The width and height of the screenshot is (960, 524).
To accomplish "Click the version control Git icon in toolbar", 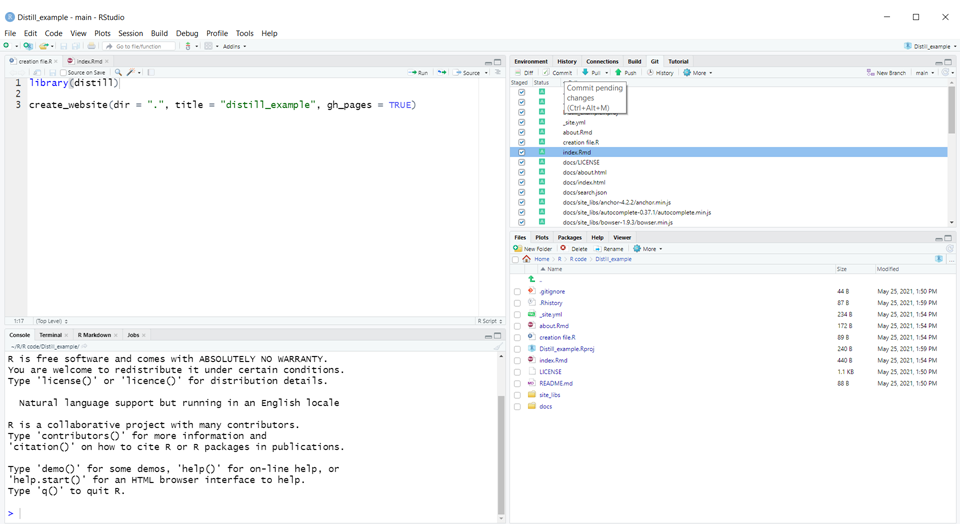I will (188, 46).
